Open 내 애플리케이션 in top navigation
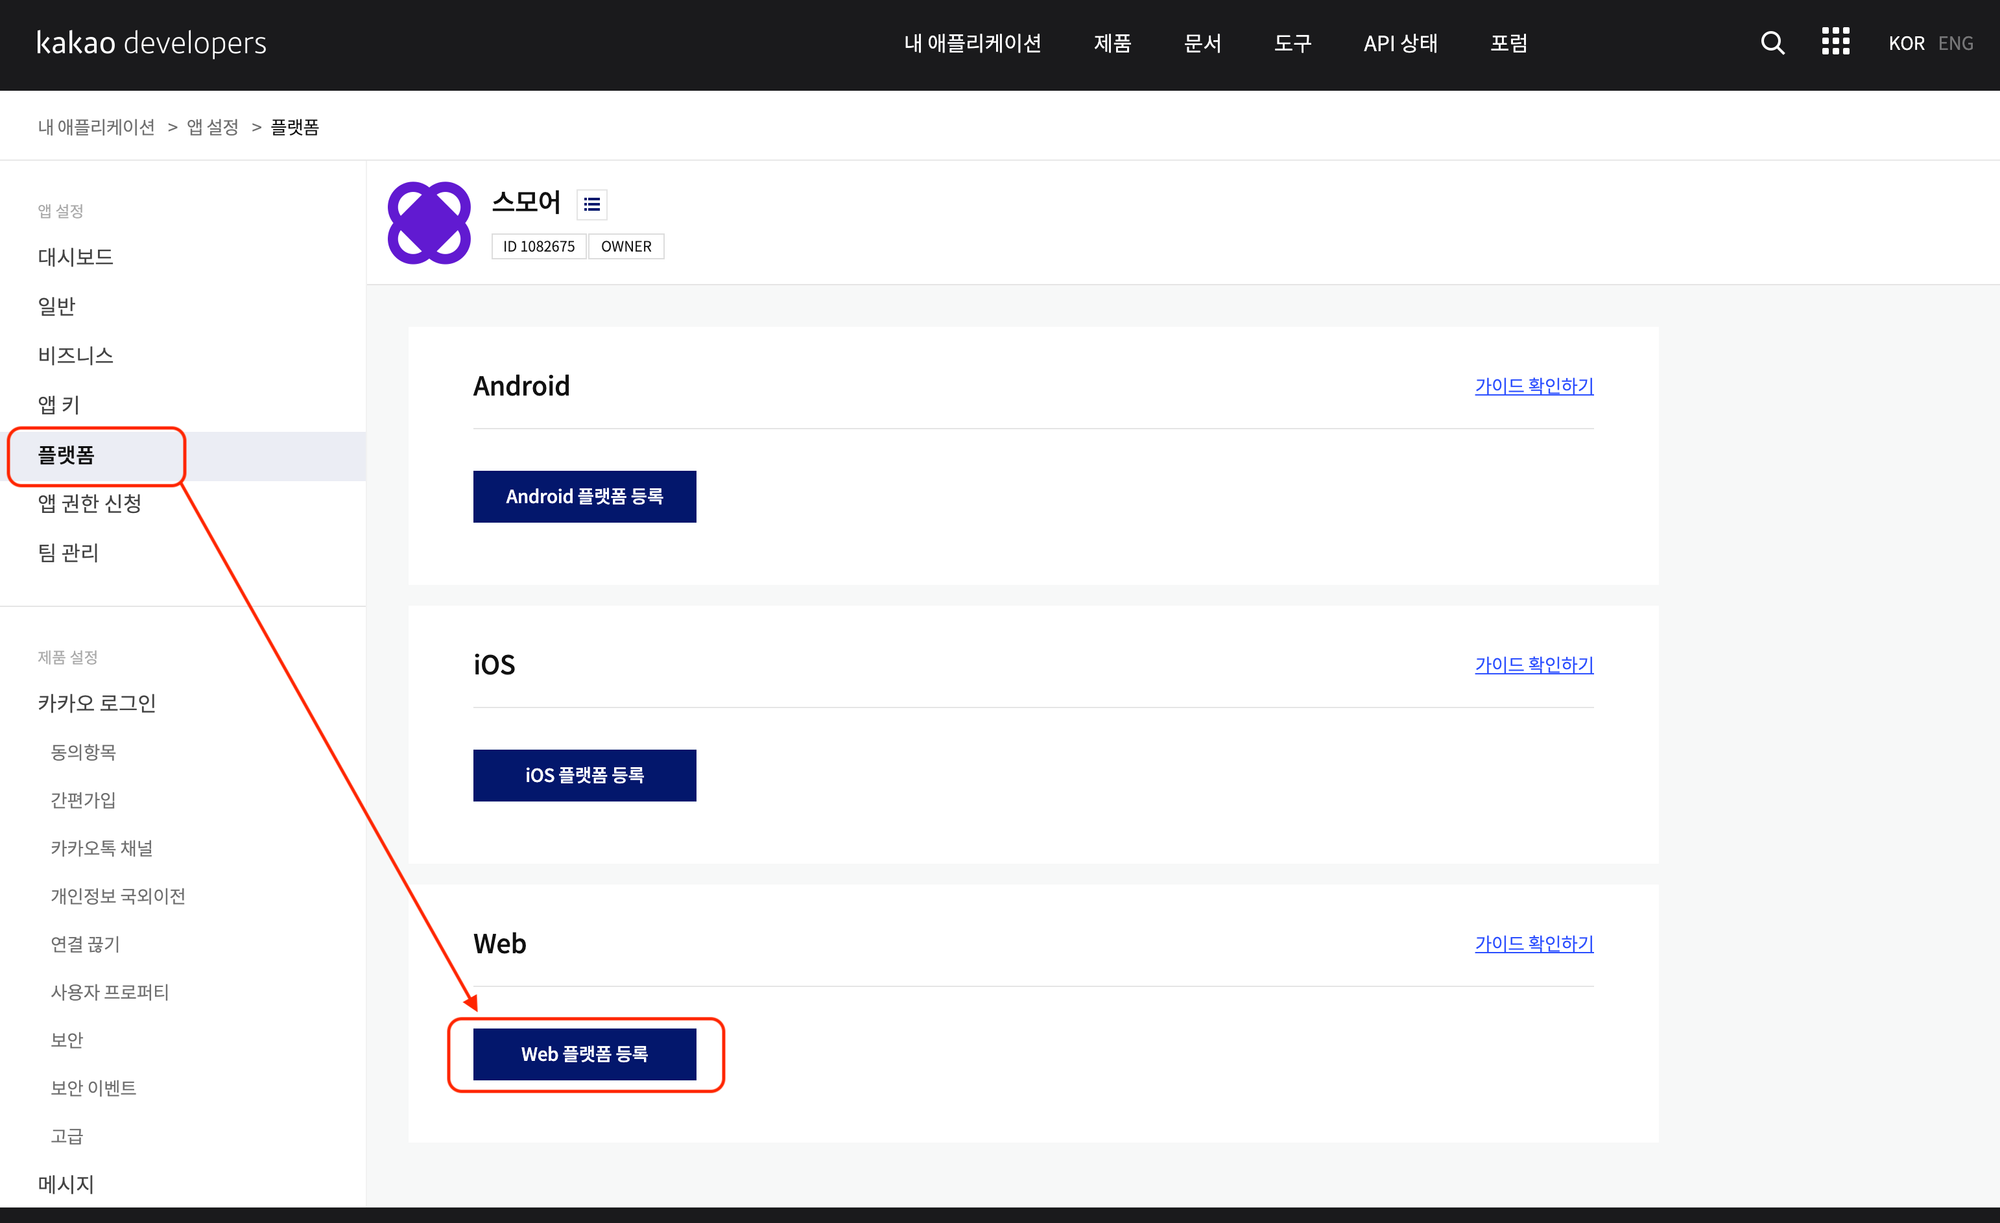2000x1223 pixels. (972, 43)
